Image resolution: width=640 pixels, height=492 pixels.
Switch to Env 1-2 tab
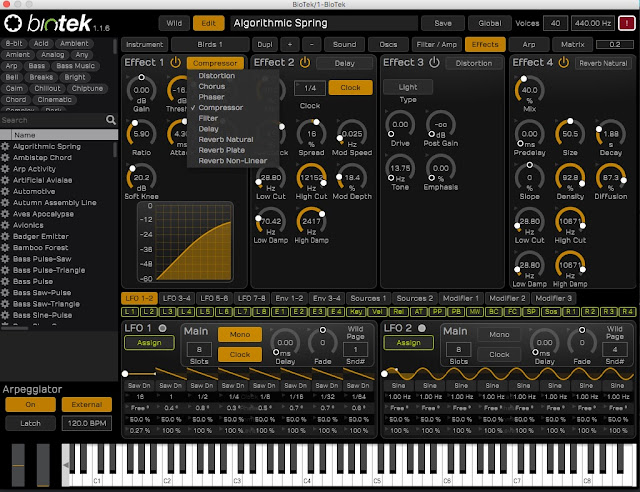pos(289,298)
